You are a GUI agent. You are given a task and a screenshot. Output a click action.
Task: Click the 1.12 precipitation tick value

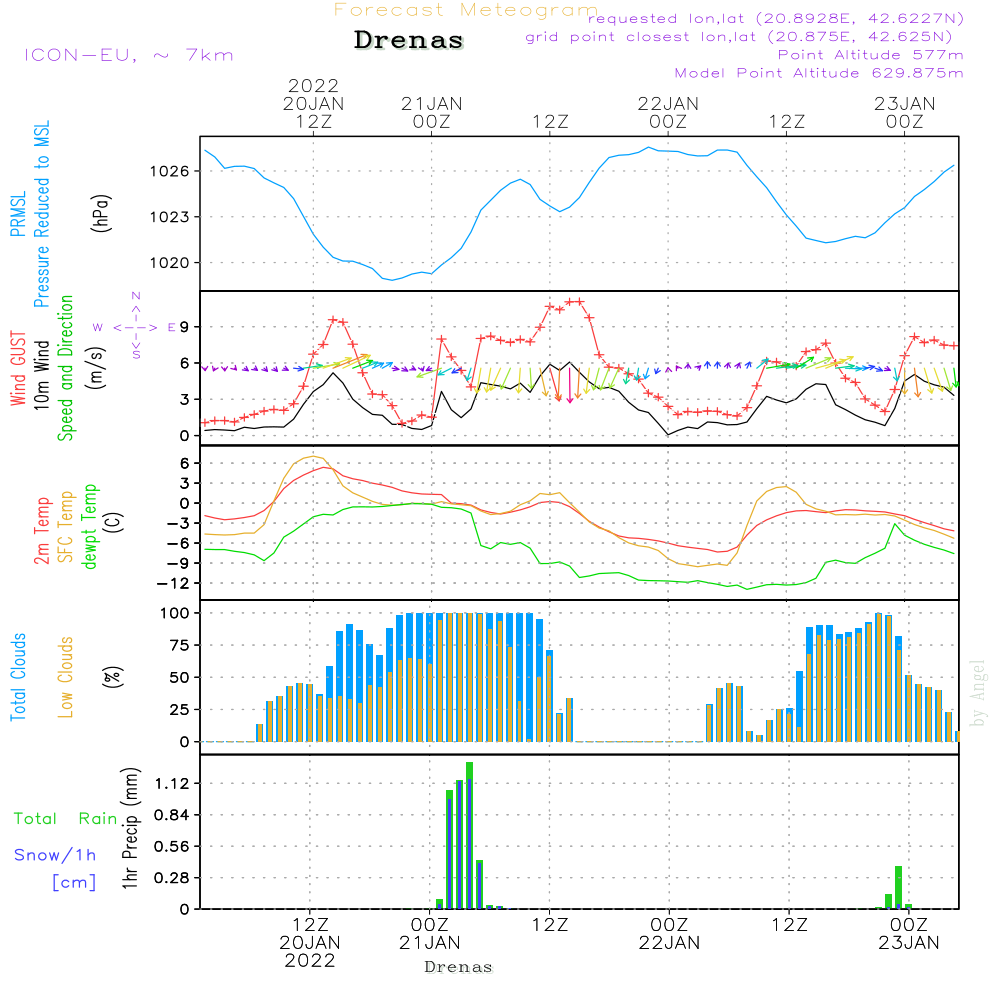pyautogui.click(x=172, y=783)
